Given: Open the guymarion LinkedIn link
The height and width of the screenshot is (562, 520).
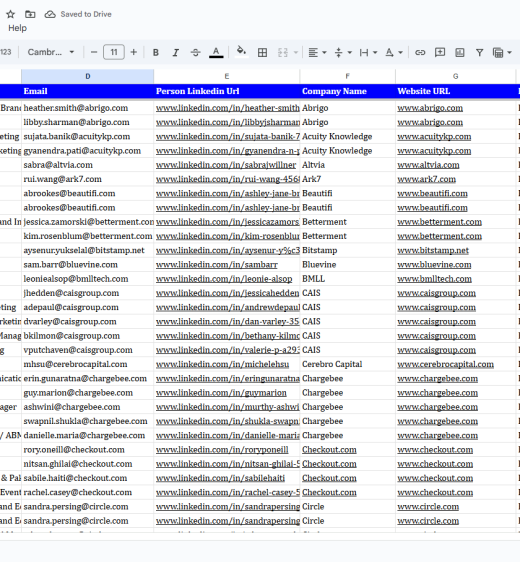Looking at the screenshot, I should click(x=221, y=392).
